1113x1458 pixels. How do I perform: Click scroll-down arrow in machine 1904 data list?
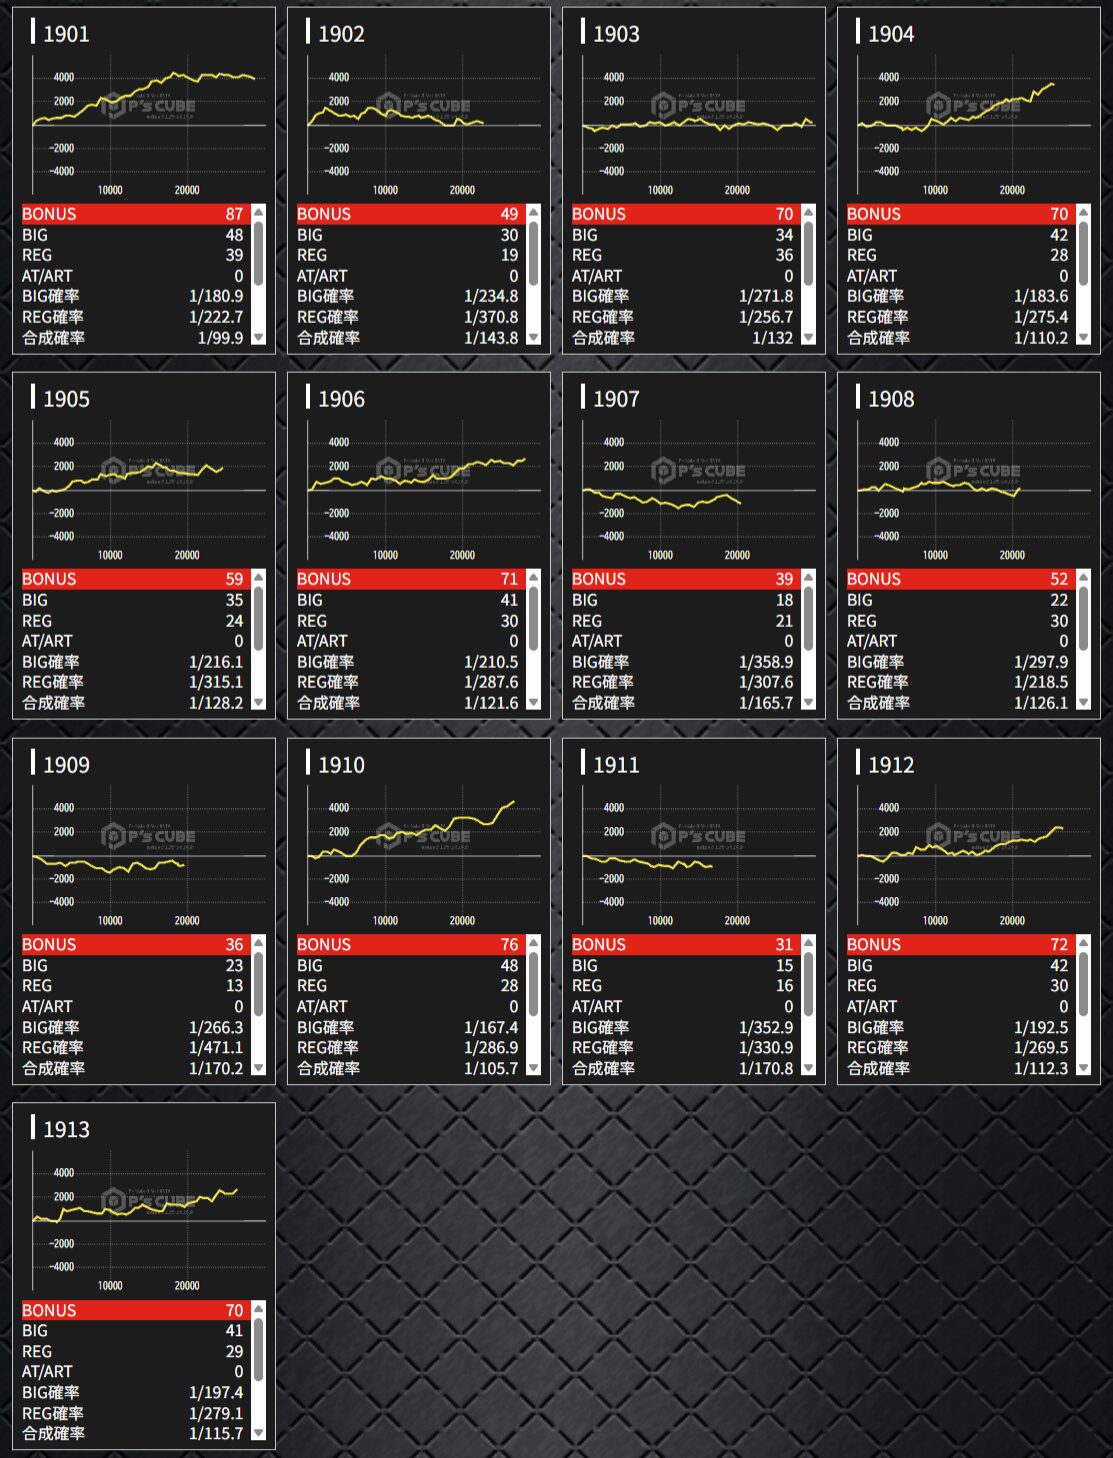(x=1084, y=338)
